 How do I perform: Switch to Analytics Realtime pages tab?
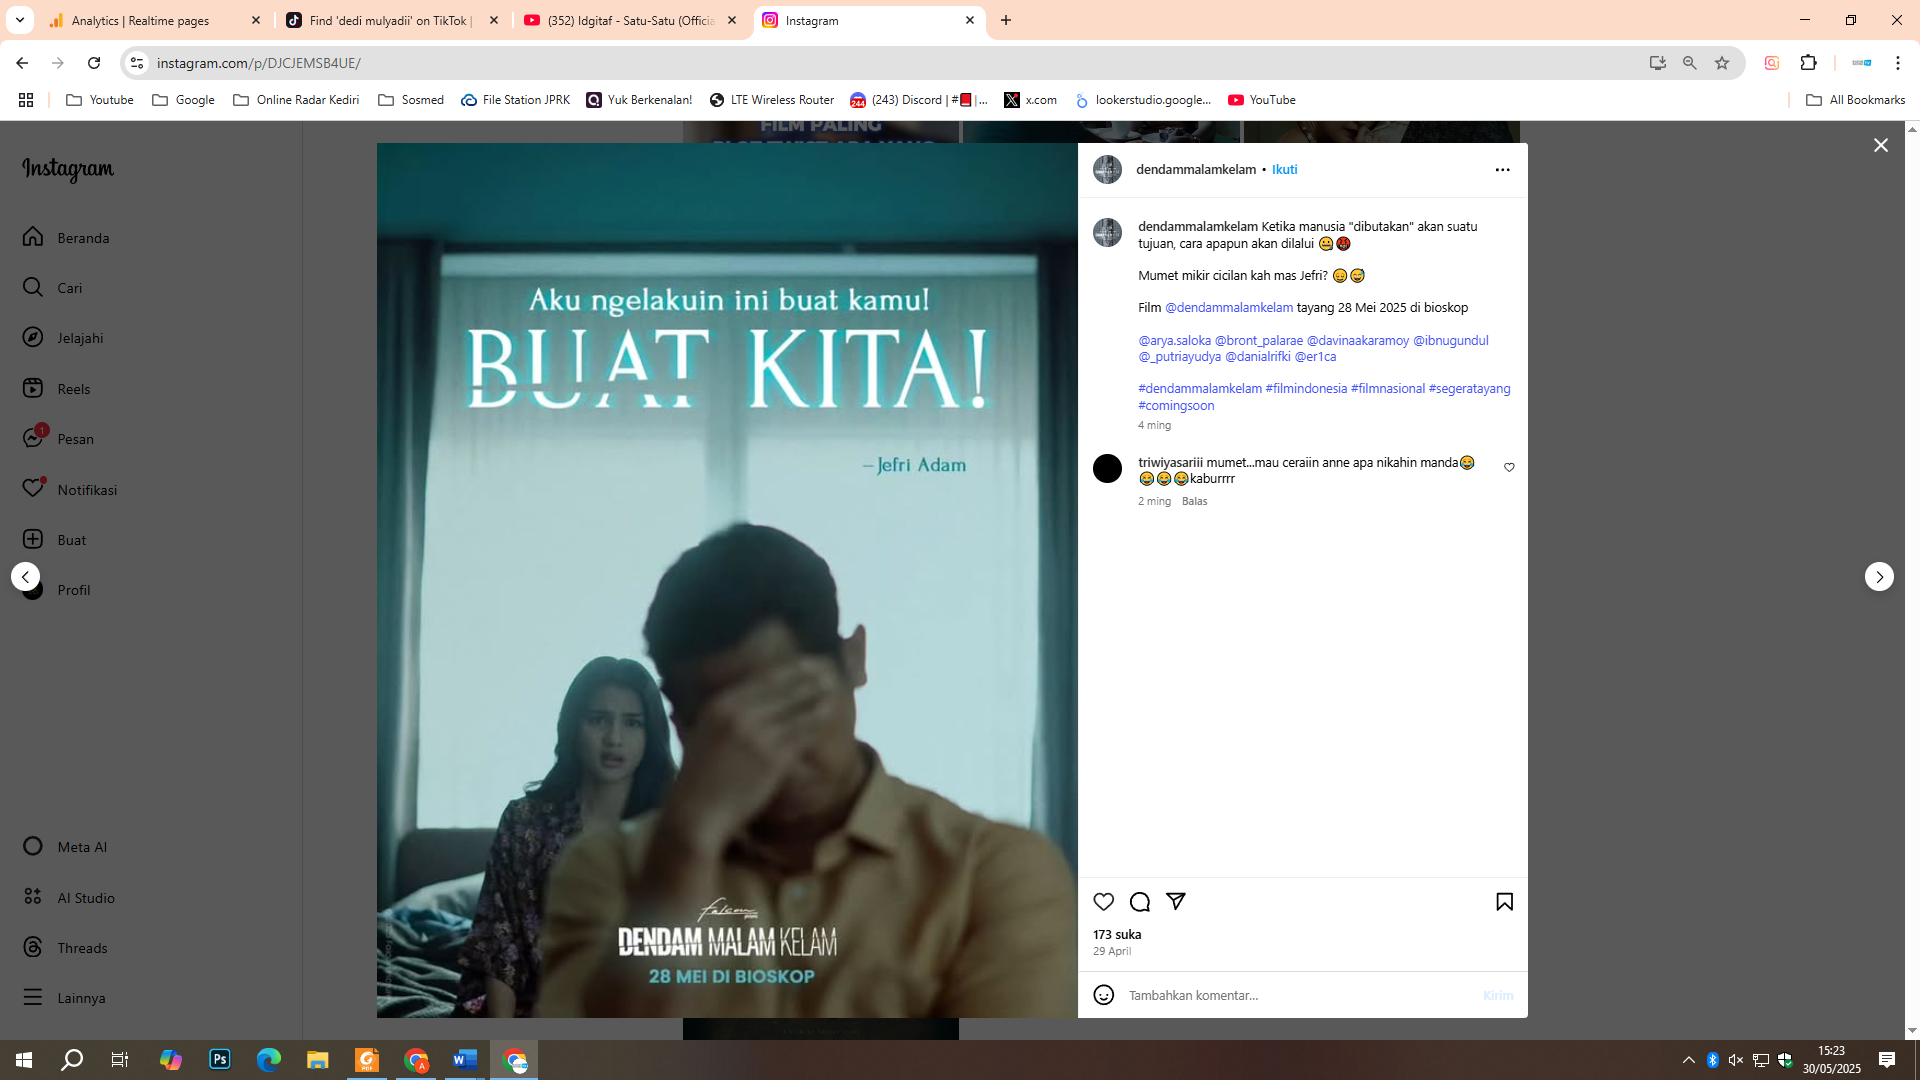click(155, 20)
